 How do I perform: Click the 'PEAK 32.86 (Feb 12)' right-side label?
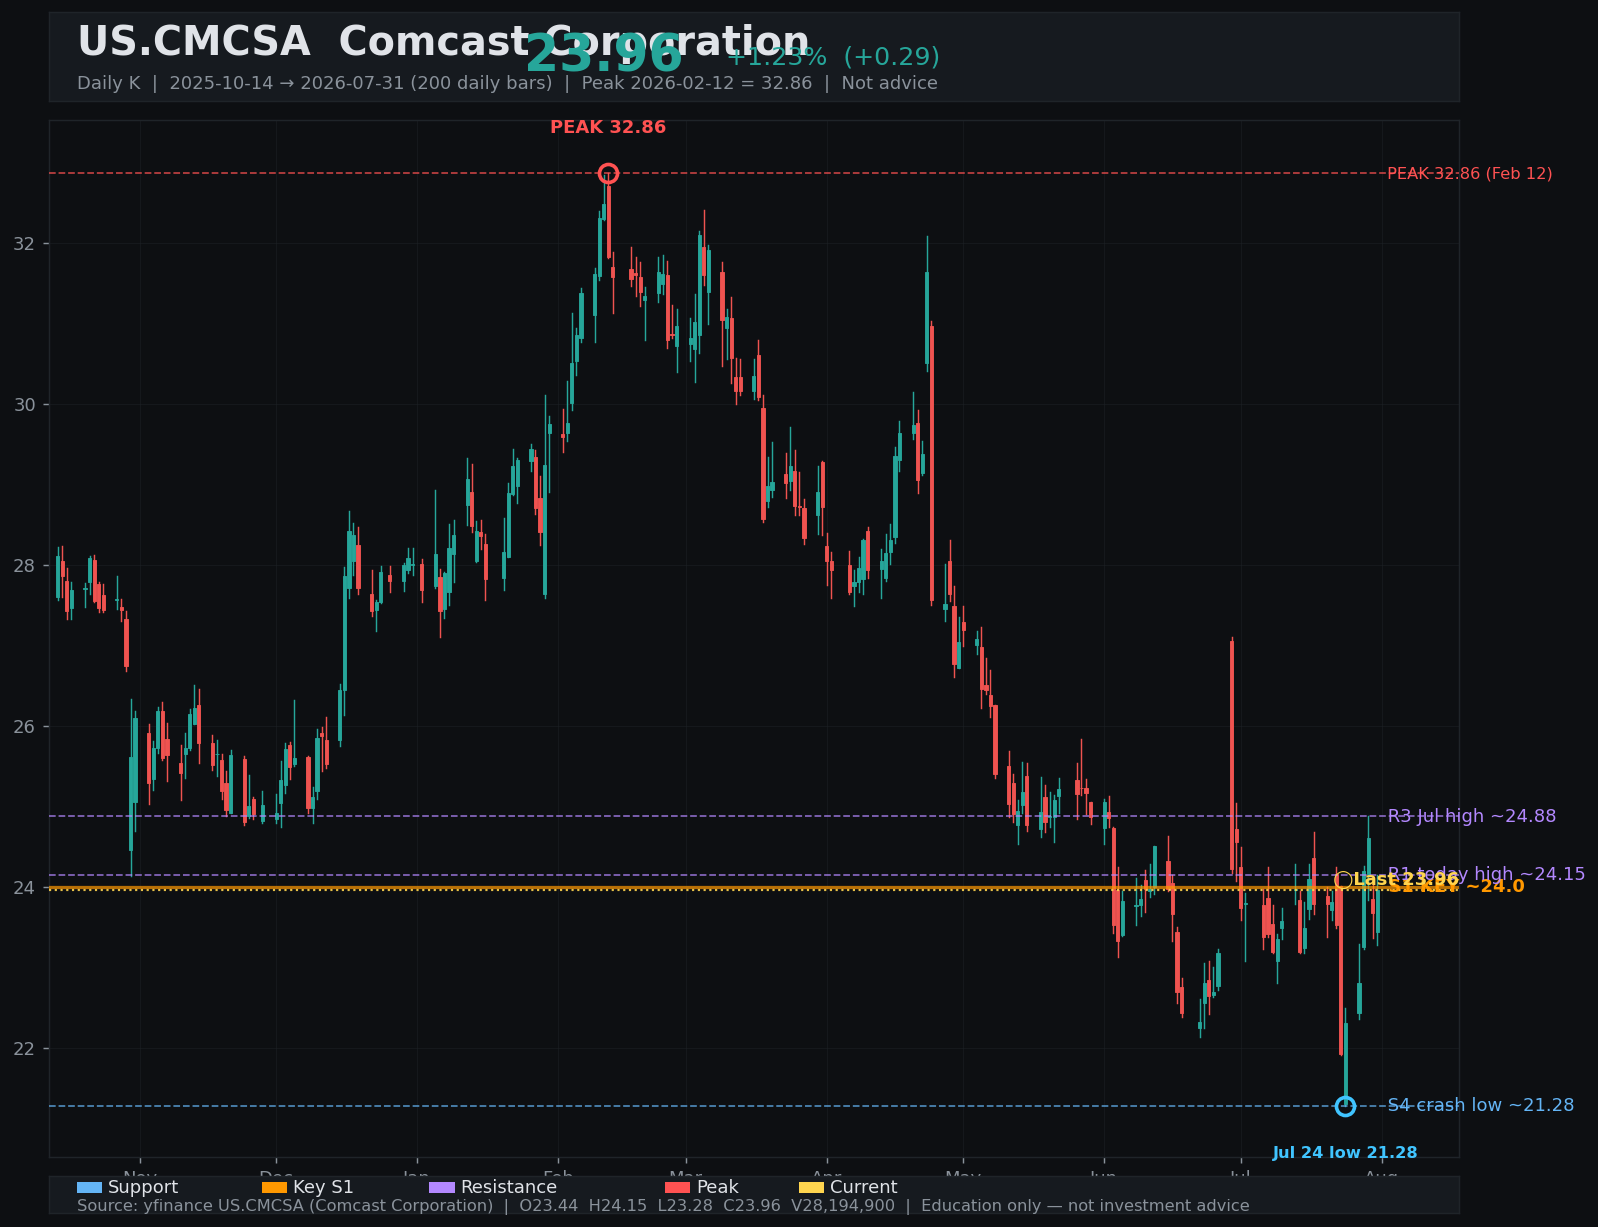[1470, 174]
